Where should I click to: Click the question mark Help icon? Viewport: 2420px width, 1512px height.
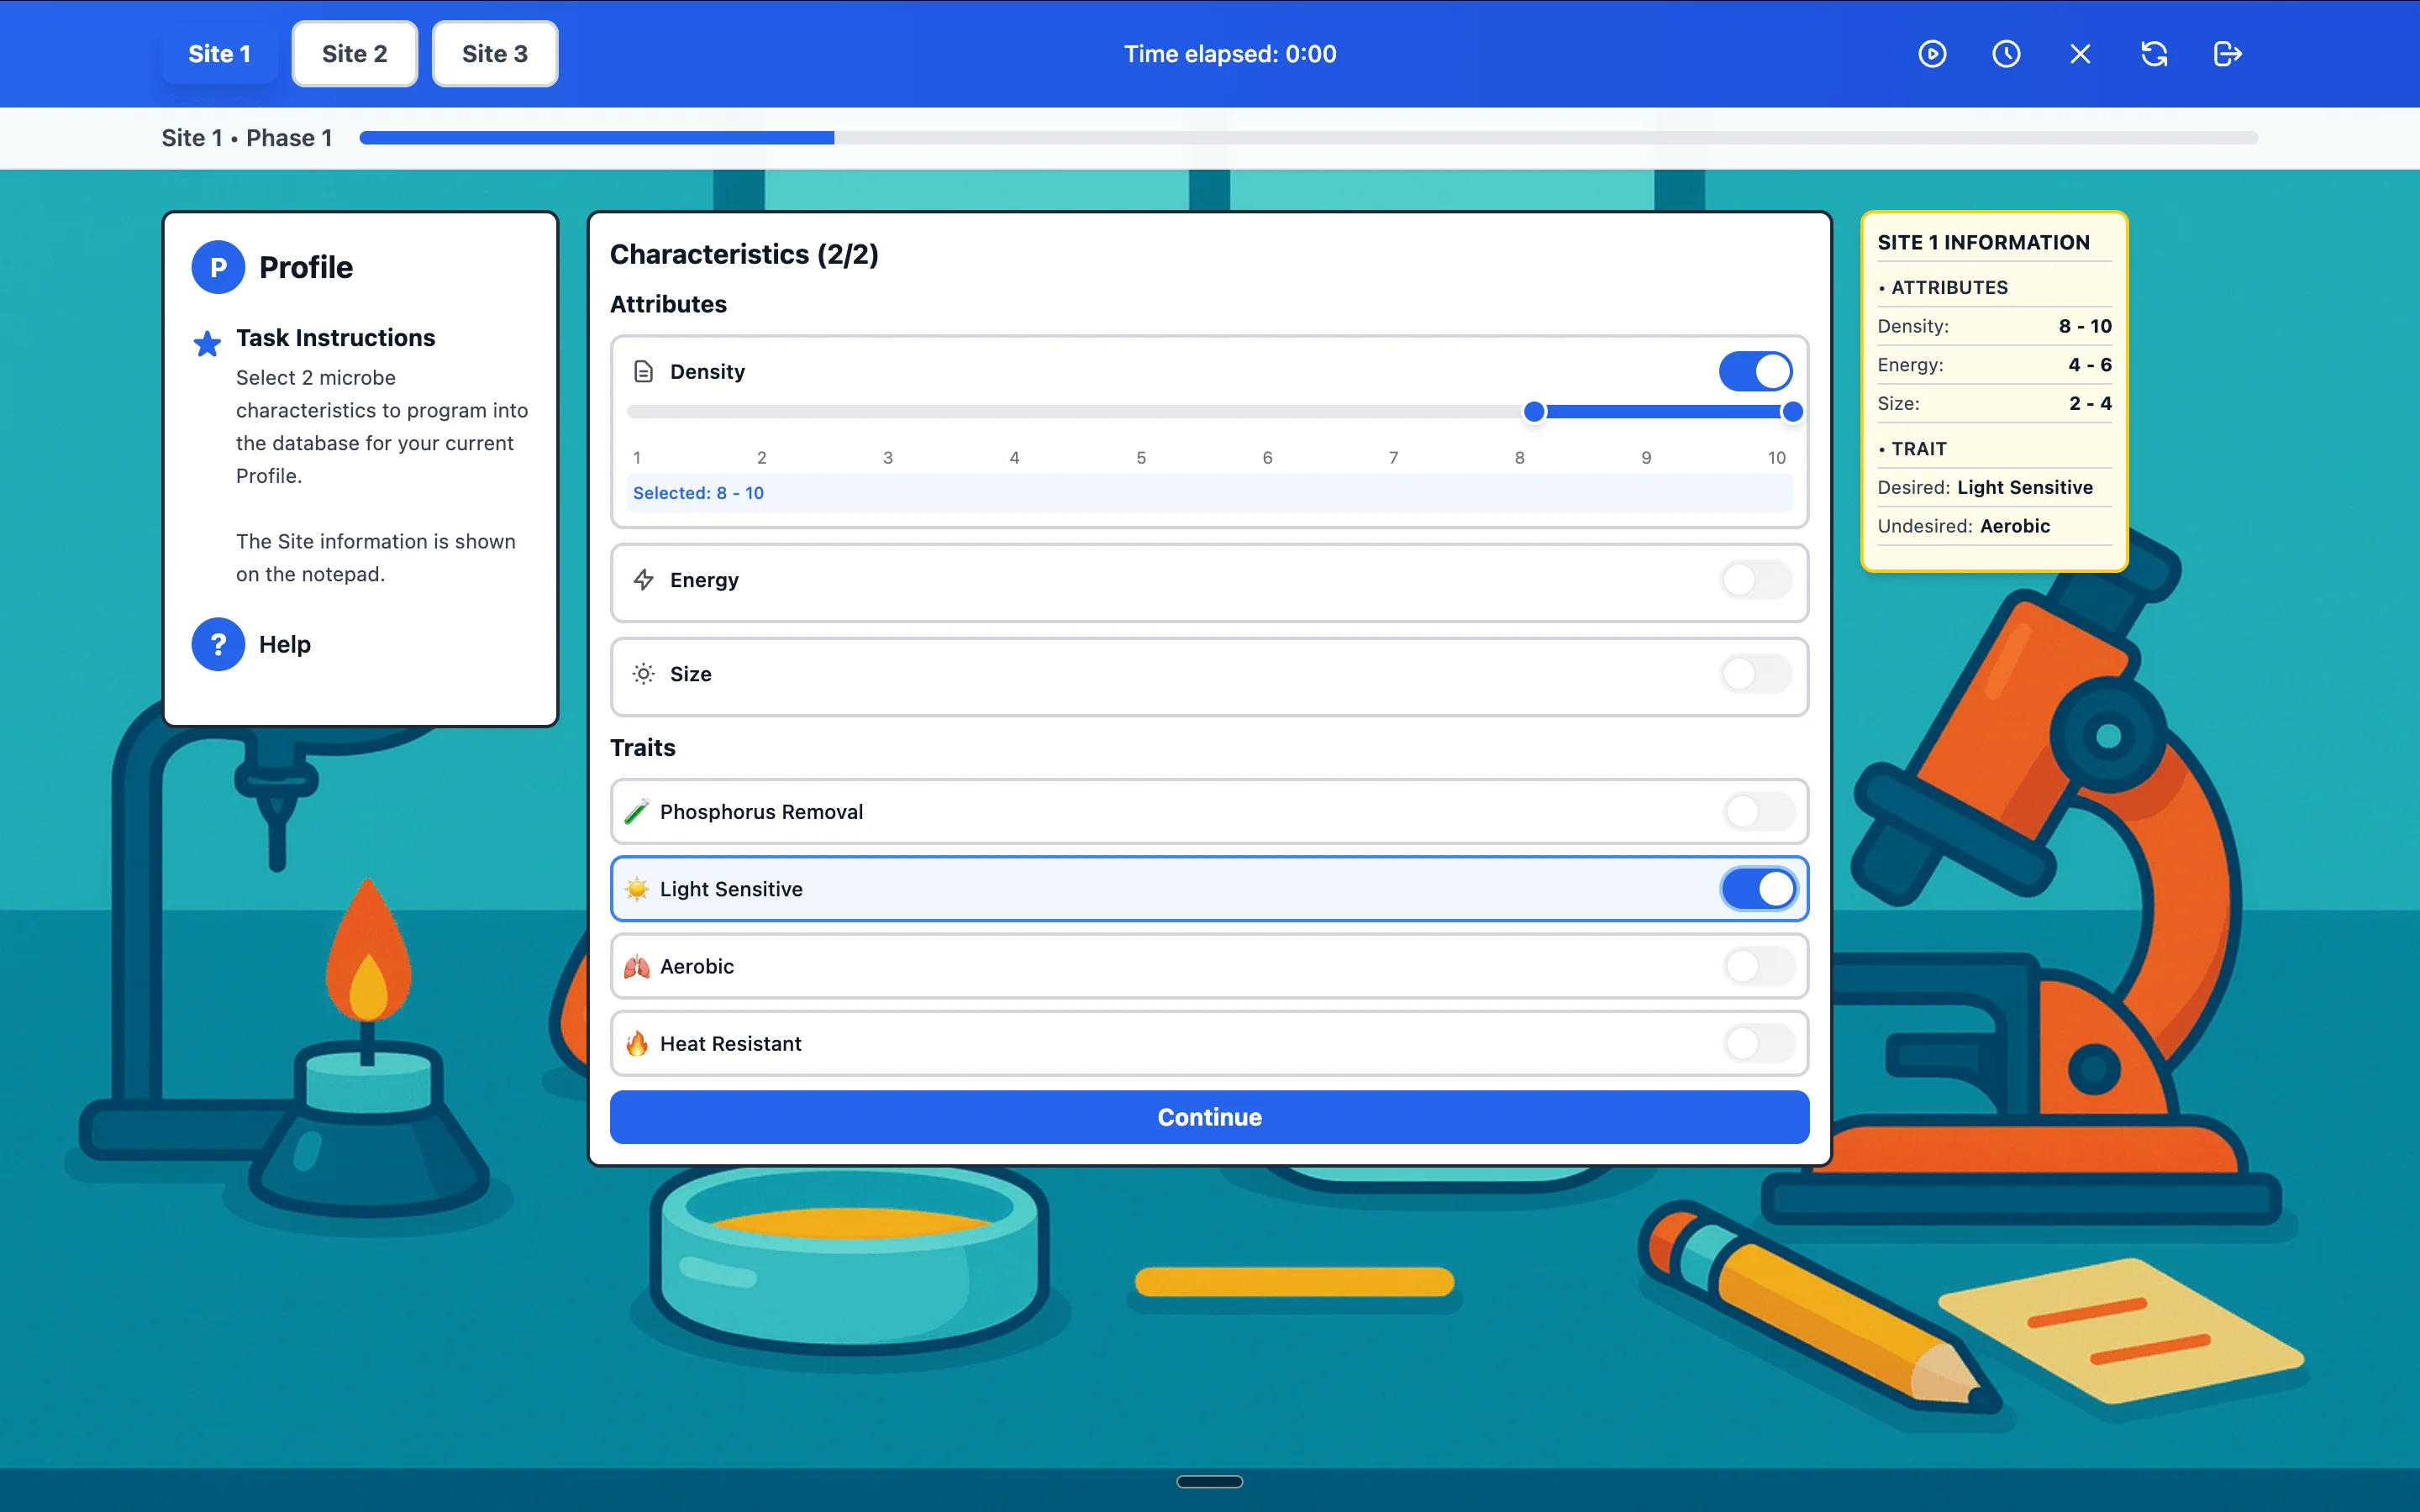[x=218, y=644]
